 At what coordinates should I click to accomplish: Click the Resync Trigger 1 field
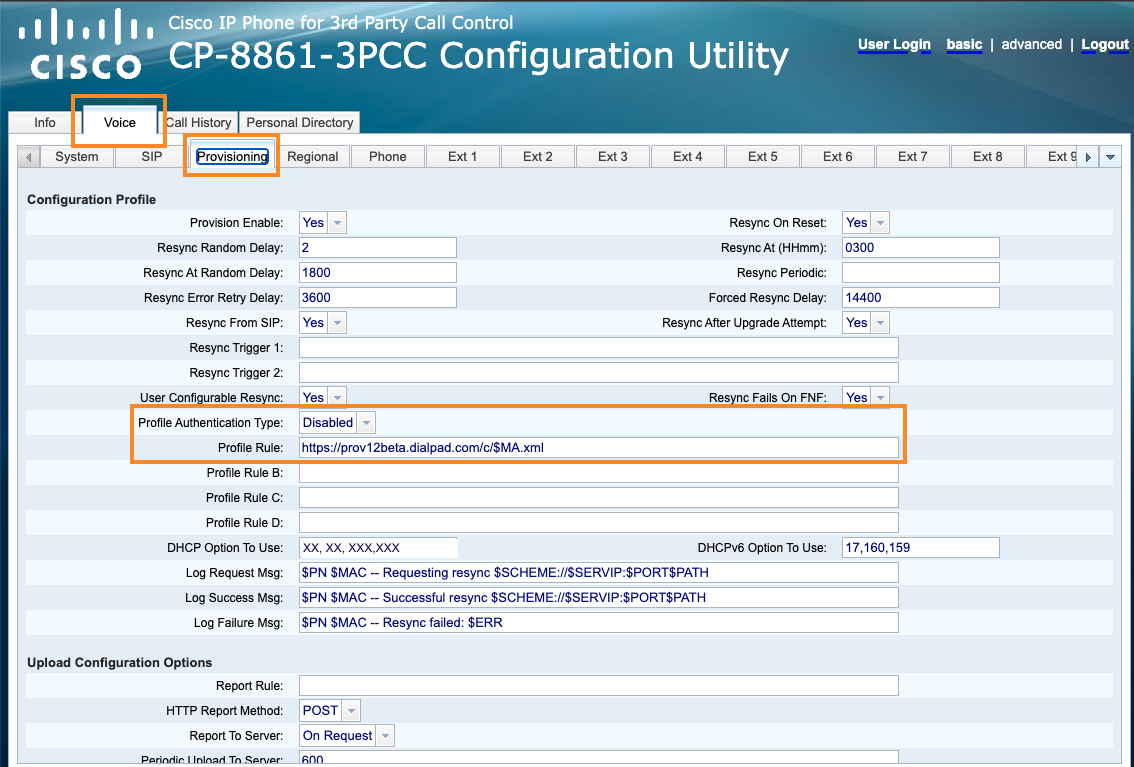click(599, 348)
